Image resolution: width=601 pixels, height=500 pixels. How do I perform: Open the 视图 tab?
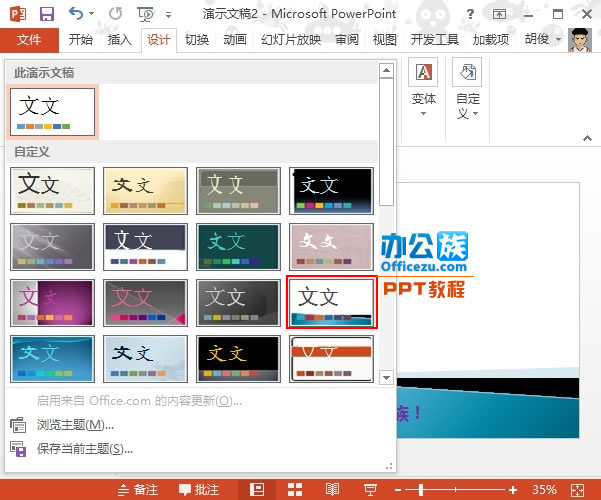[385, 39]
